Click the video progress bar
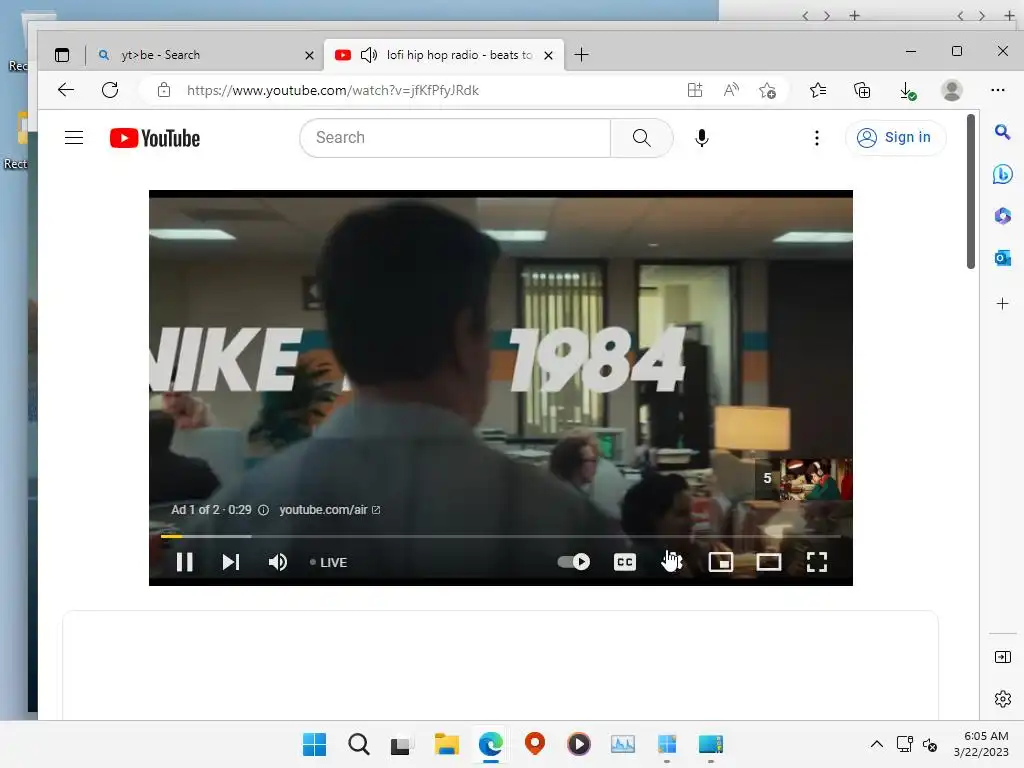 point(500,536)
